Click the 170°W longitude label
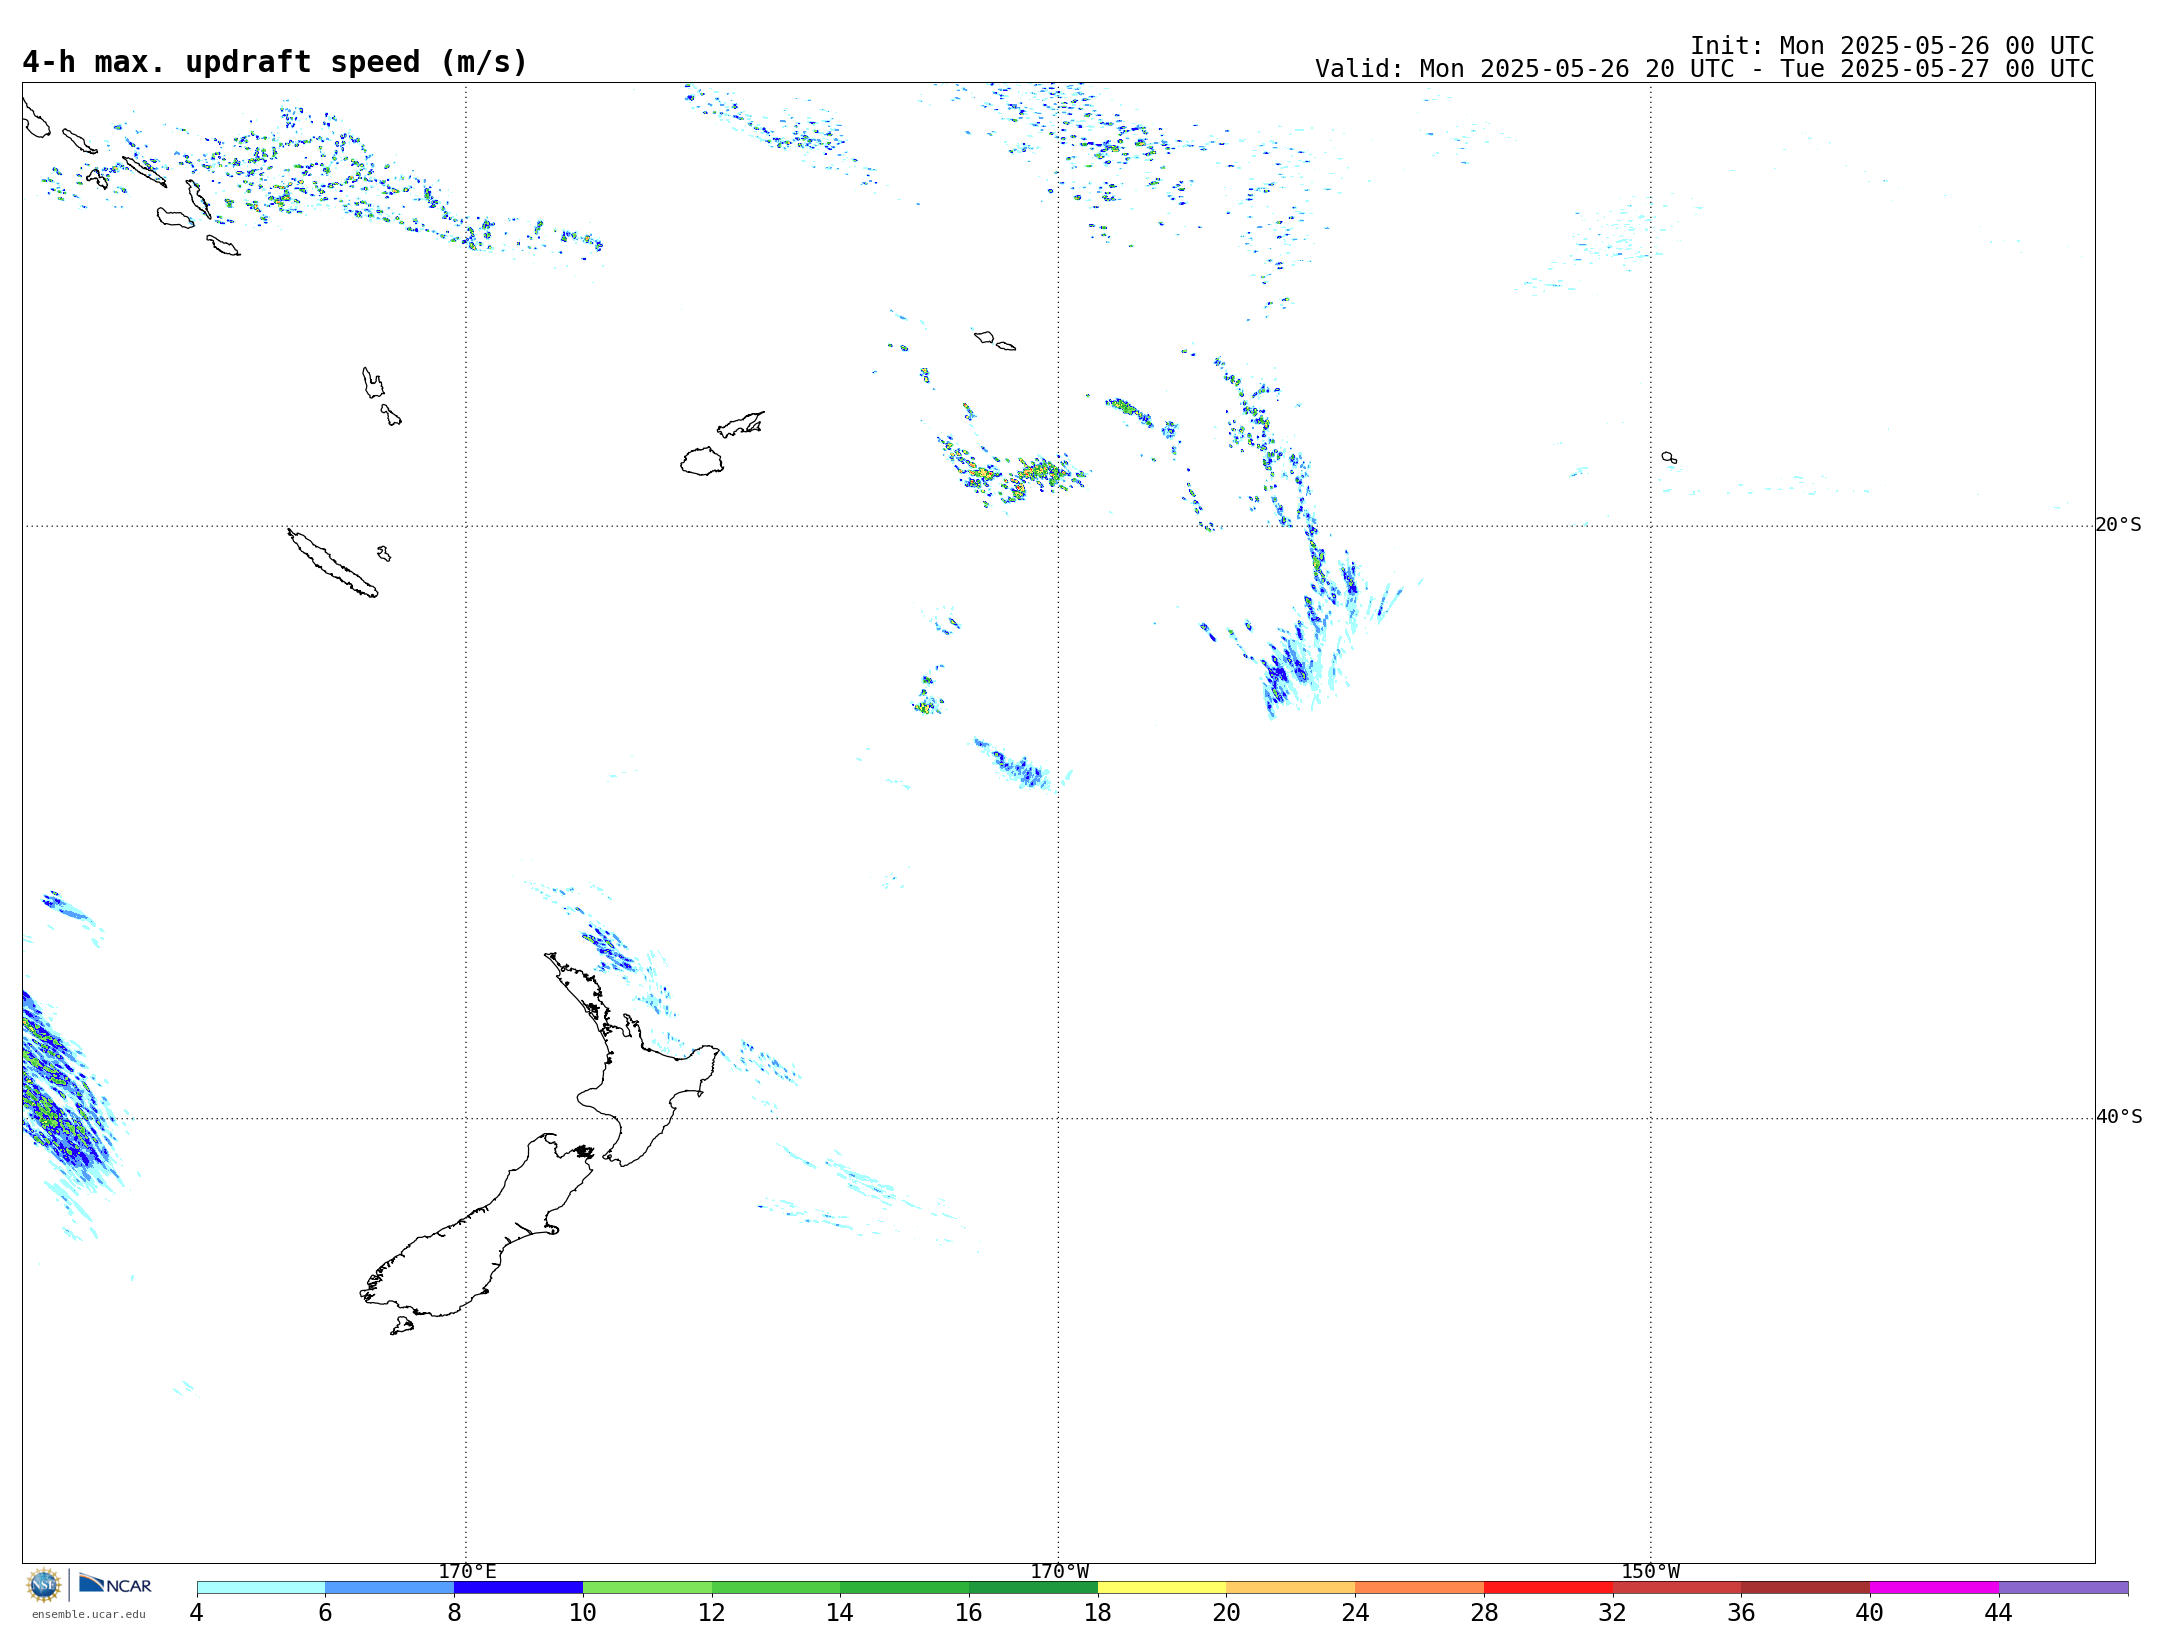This screenshot has height=1626, width=2160. pos(1059,1571)
